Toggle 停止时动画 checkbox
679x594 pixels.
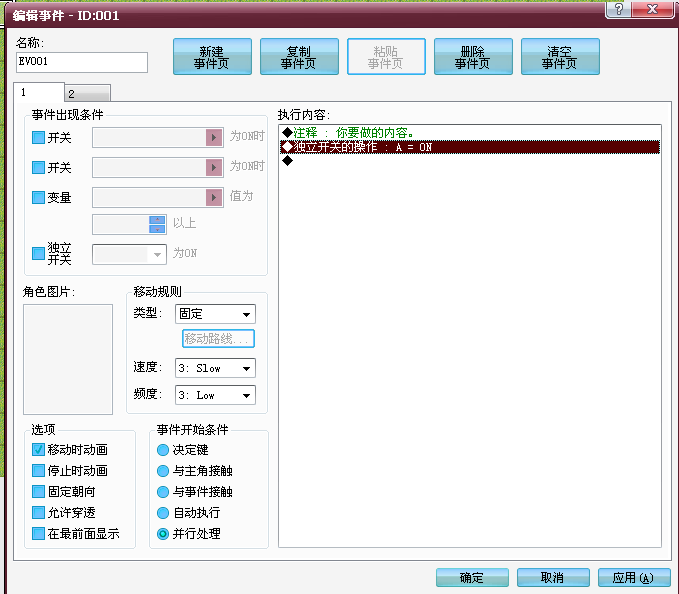[x=39, y=471]
